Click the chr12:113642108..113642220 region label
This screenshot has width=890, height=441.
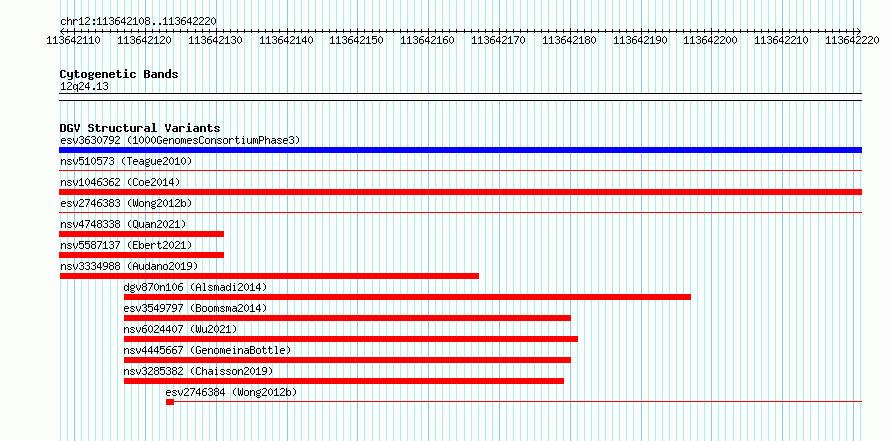(x=138, y=22)
